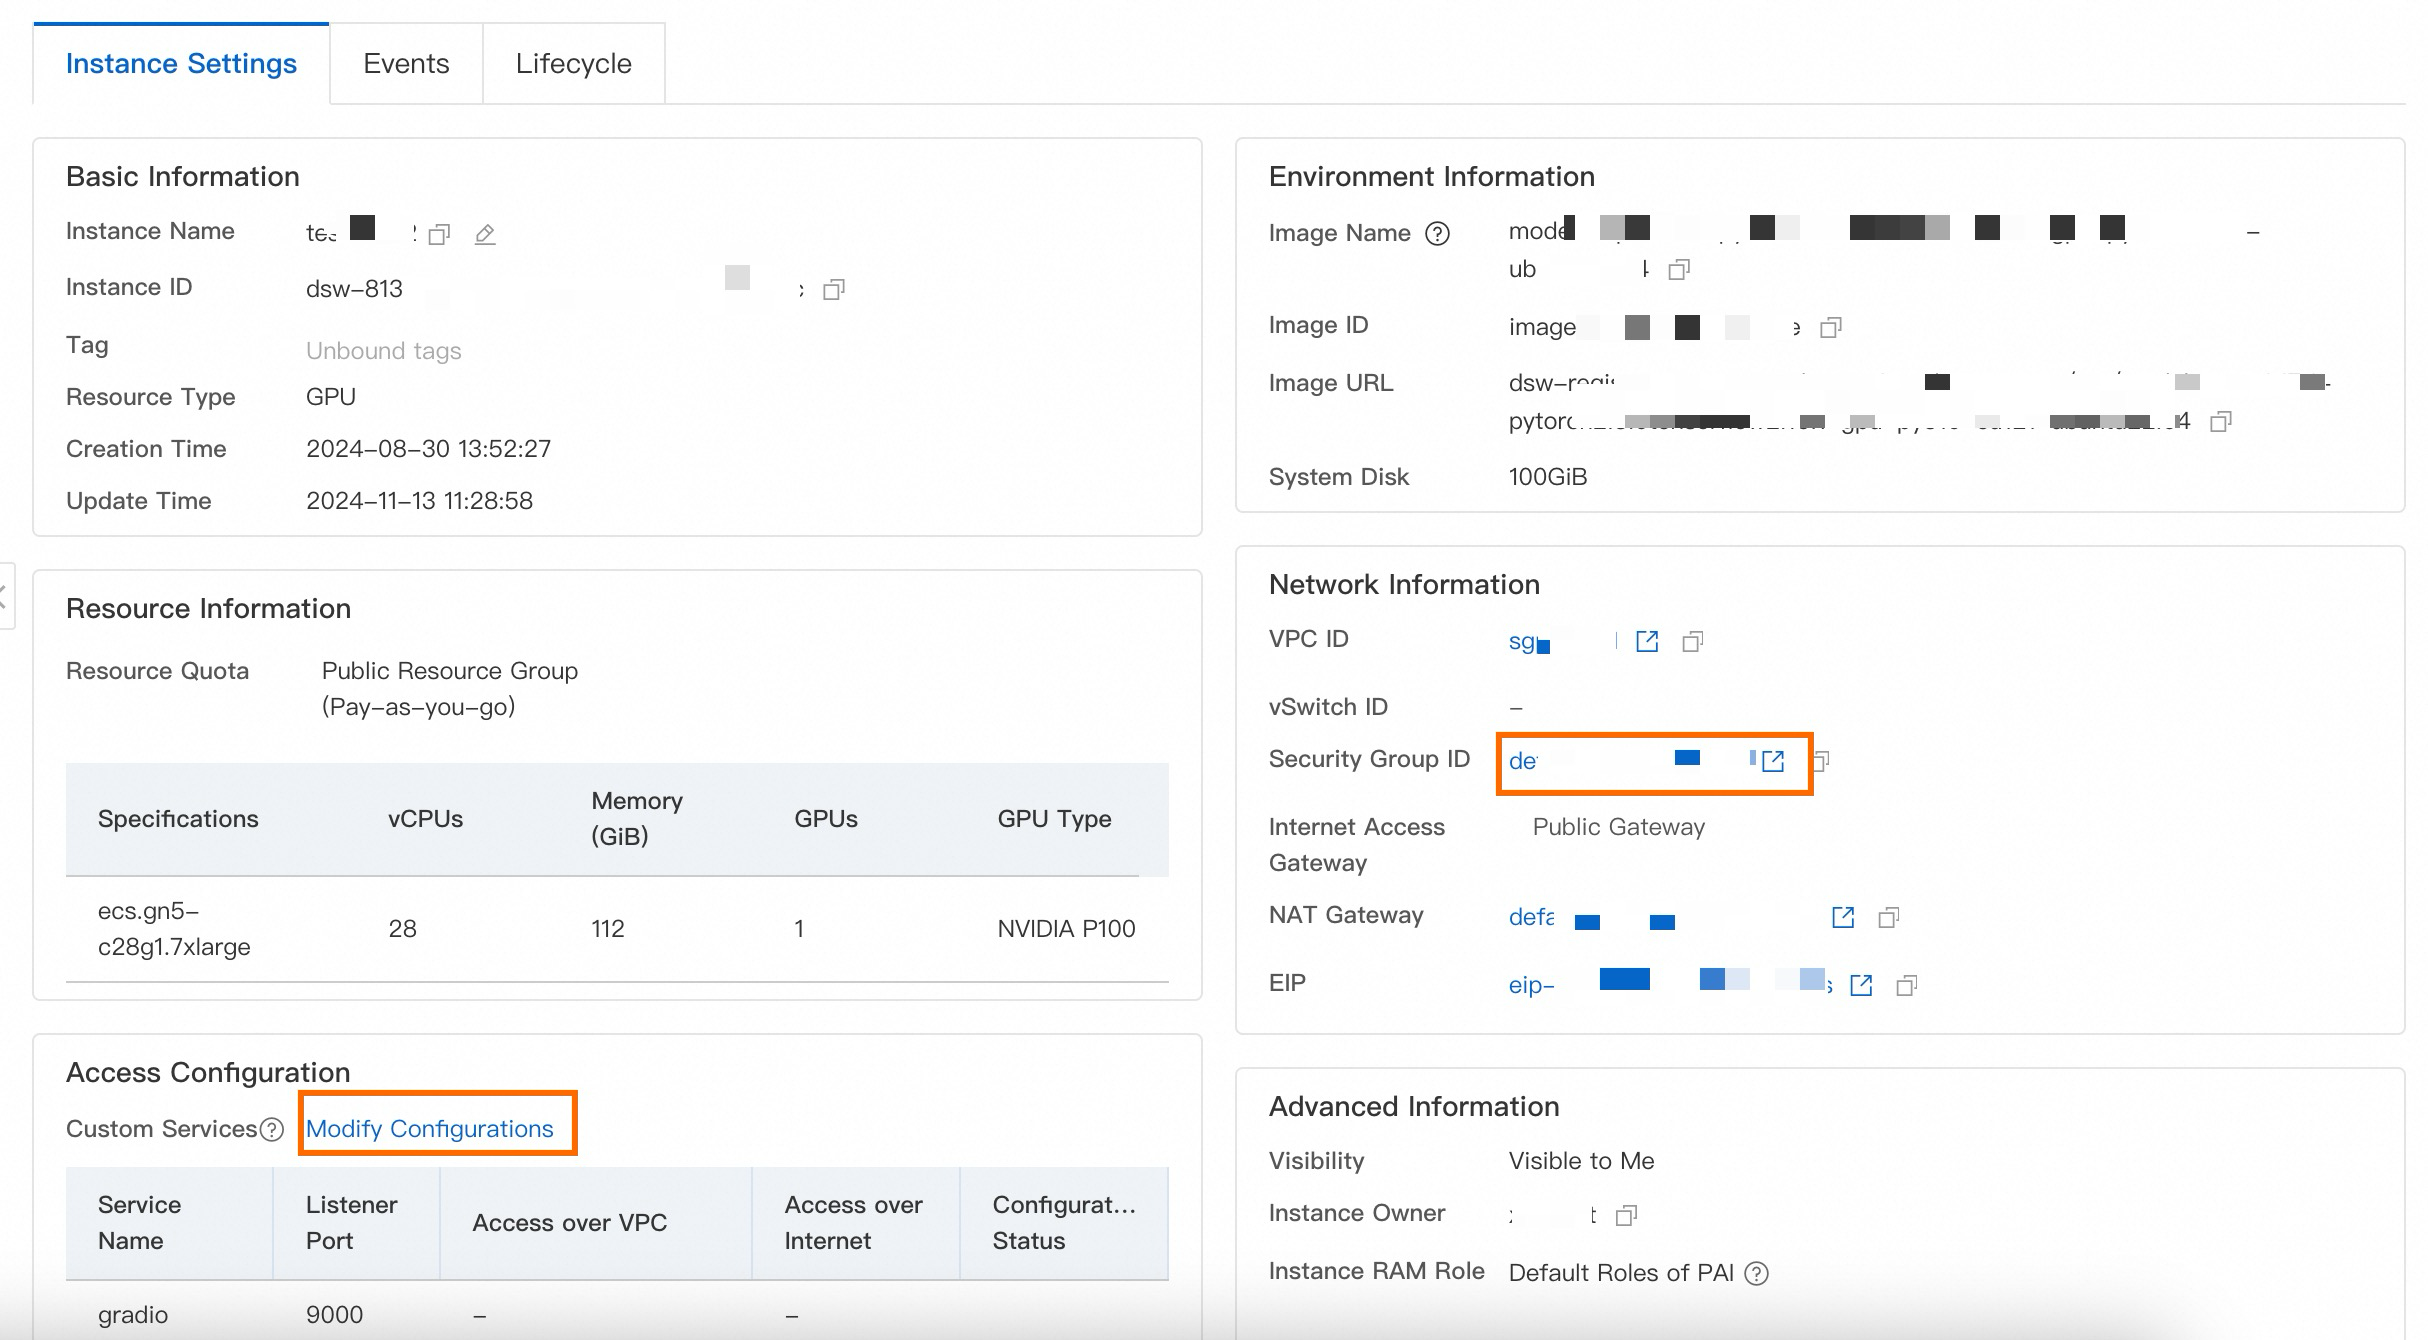Image resolution: width=2428 pixels, height=1340 pixels.
Task: Select the Instance Settings tab
Action: 181,64
